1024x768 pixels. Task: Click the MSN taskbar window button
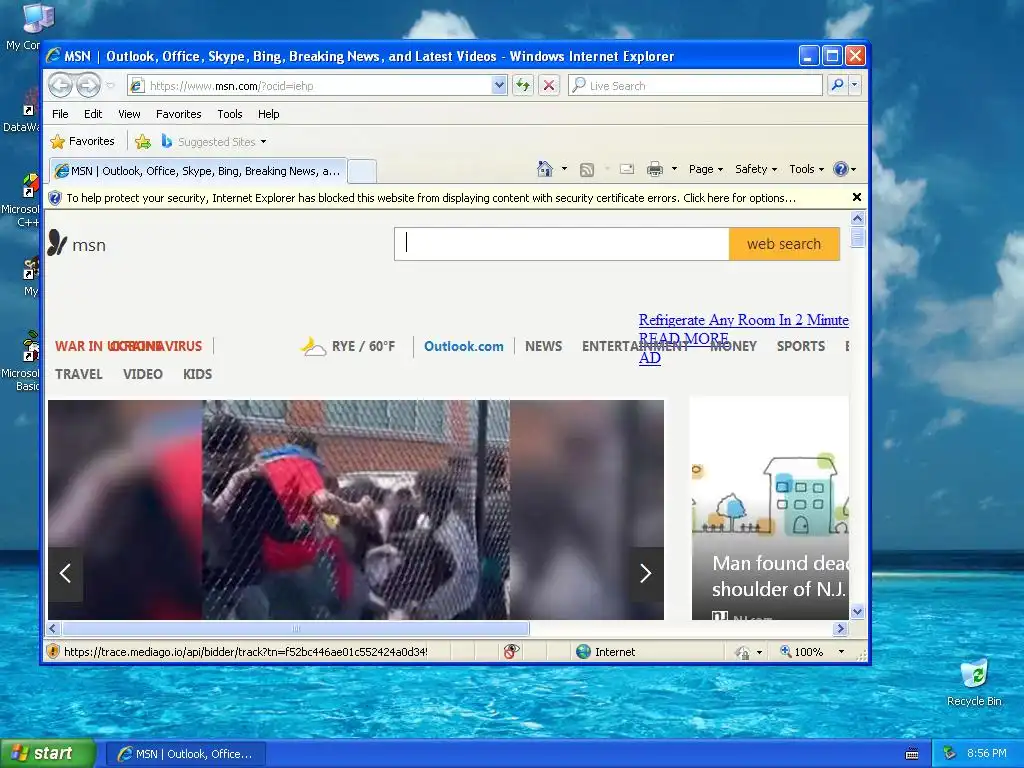(185, 754)
